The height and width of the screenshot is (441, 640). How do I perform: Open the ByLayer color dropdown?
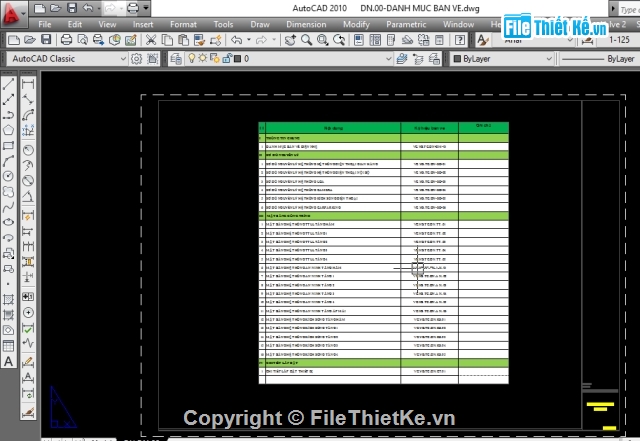click(x=503, y=59)
